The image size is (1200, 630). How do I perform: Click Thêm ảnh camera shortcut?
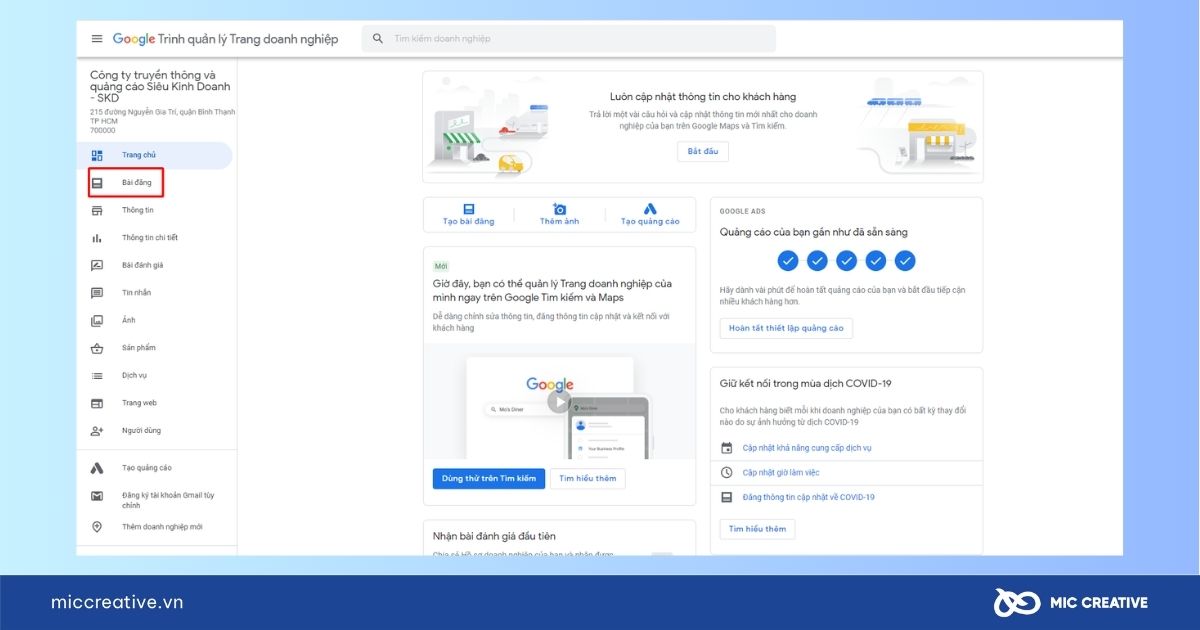pyautogui.click(x=559, y=215)
